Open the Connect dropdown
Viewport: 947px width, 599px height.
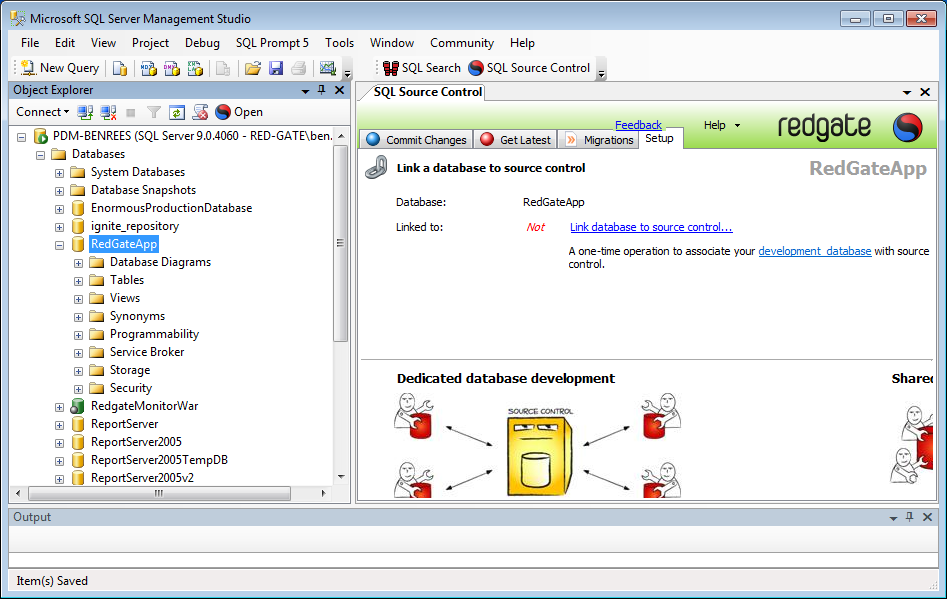tap(42, 112)
